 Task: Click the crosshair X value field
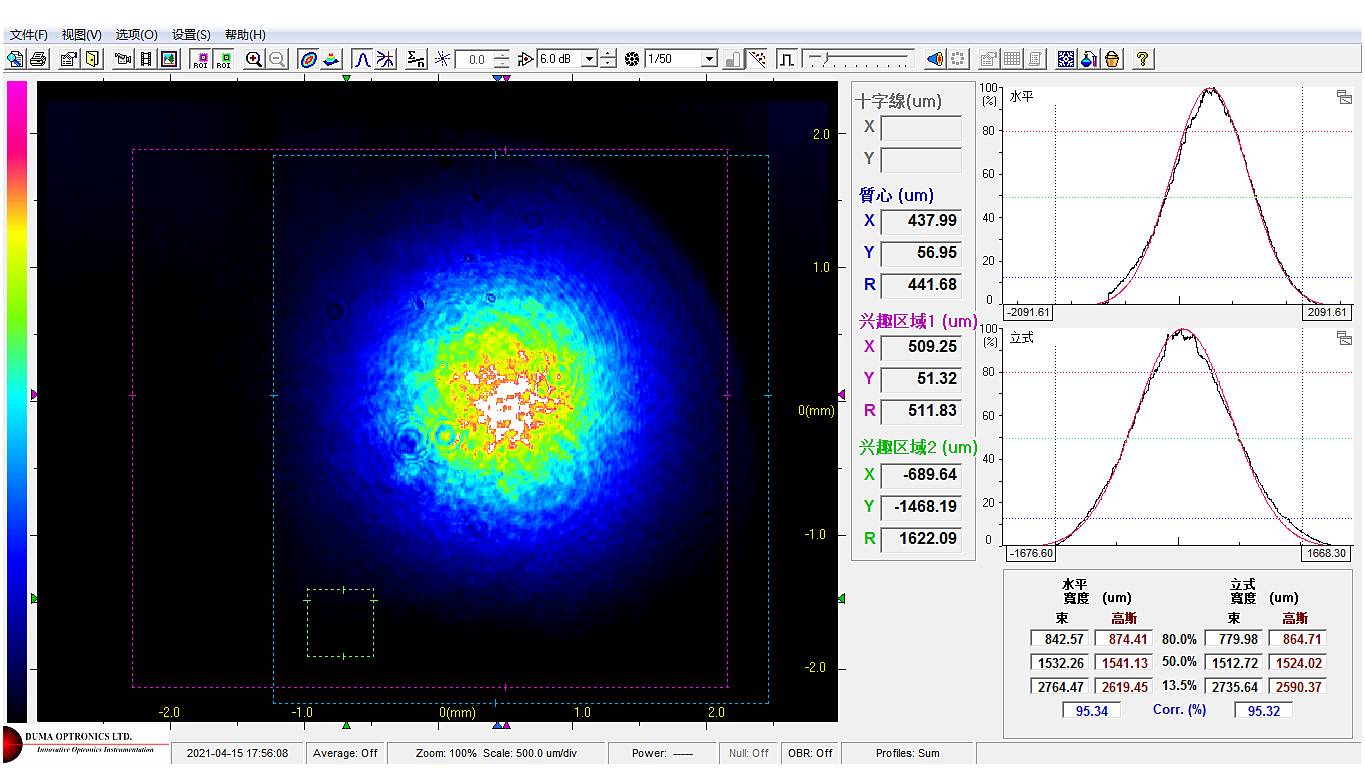pyautogui.click(x=920, y=127)
